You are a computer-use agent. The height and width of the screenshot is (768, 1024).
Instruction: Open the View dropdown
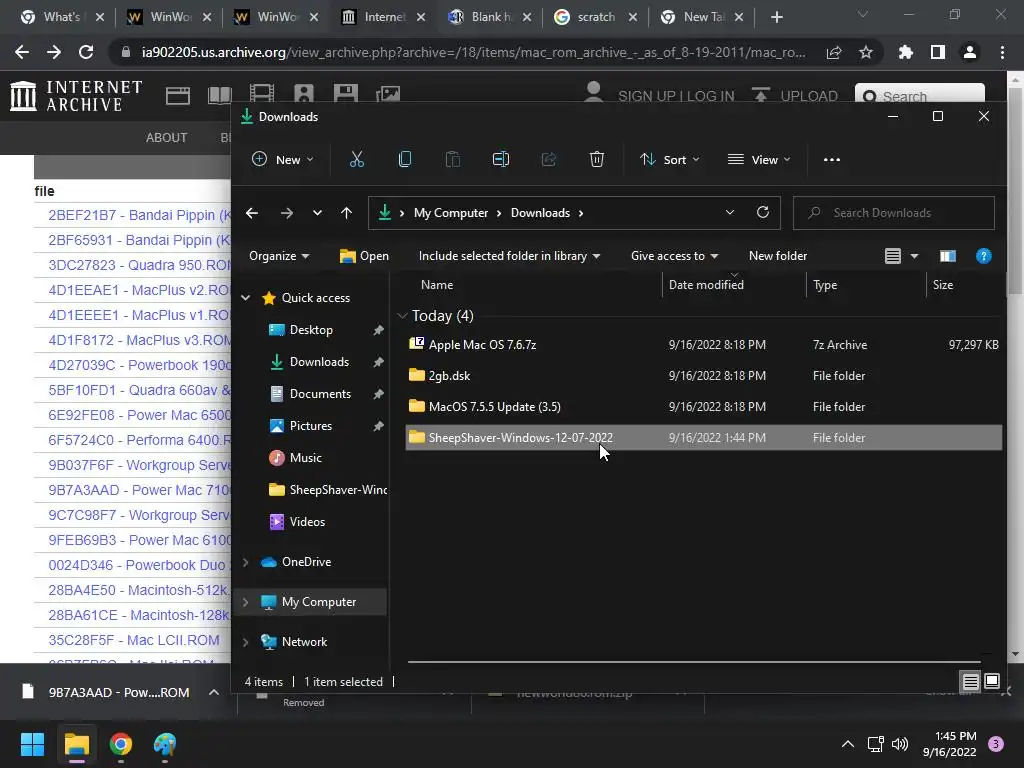pos(759,159)
